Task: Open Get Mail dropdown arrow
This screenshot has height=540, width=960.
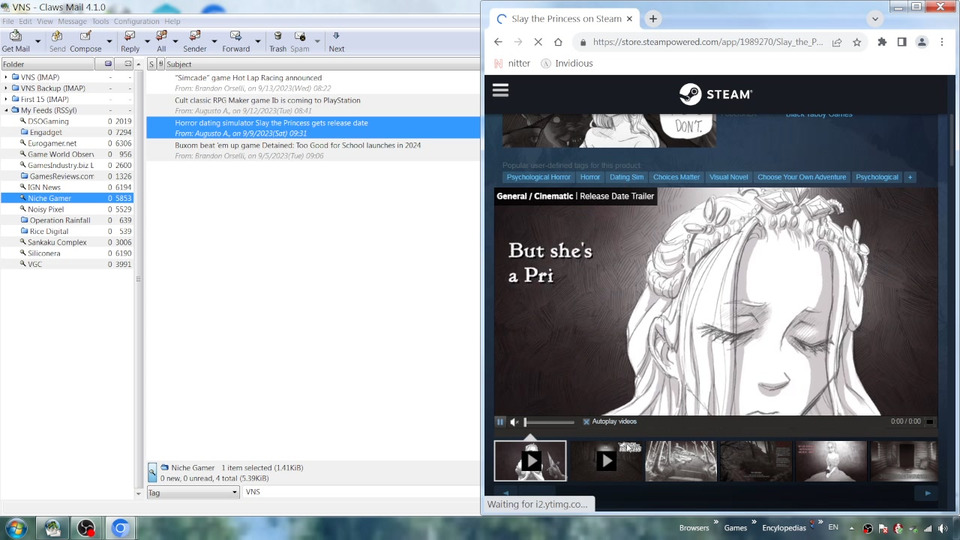Action: point(38,42)
